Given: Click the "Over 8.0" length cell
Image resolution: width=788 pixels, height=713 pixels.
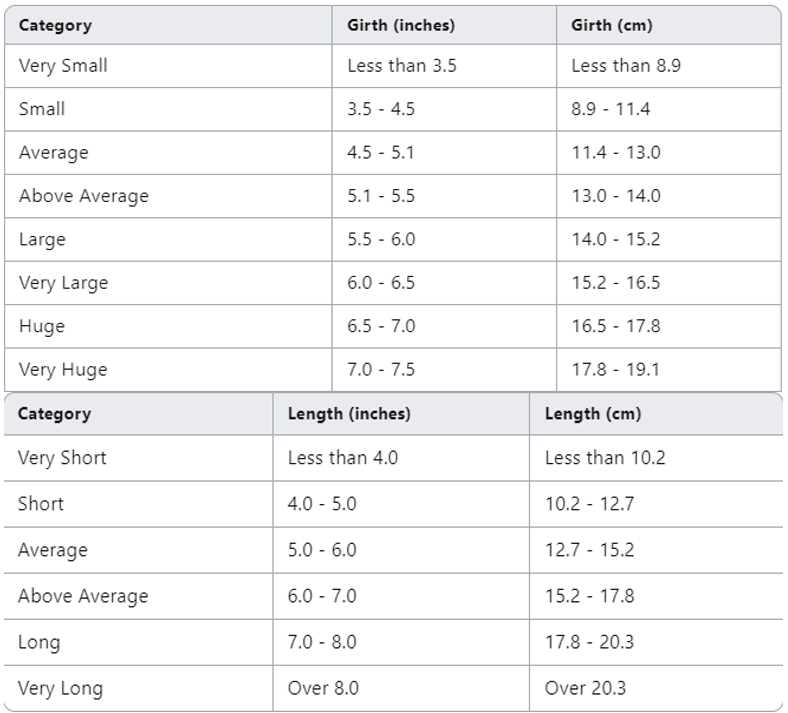Looking at the screenshot, I should pyautogui.click(x=323, y=689).
